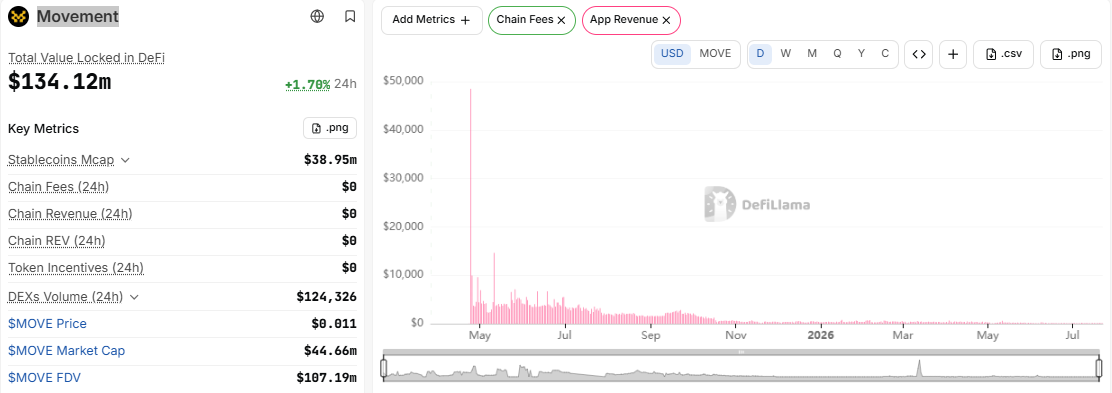Click the $44.66m market cap value
Viewport: 1112px width, 393px height.
(330, 350)
